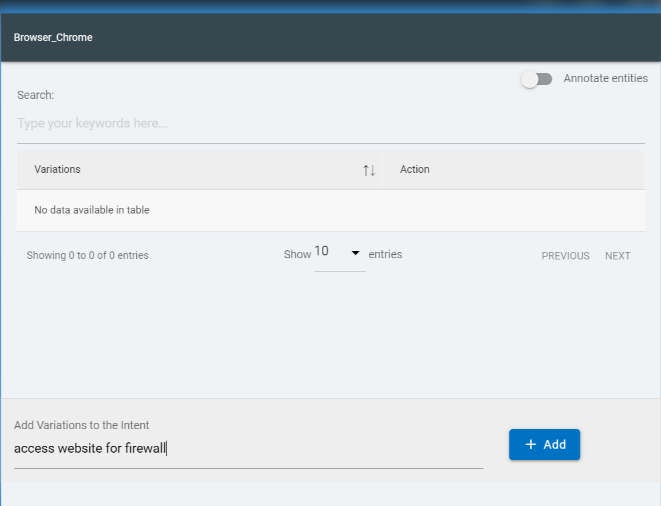Click the variation text field with firewall text

pos(248,449)
